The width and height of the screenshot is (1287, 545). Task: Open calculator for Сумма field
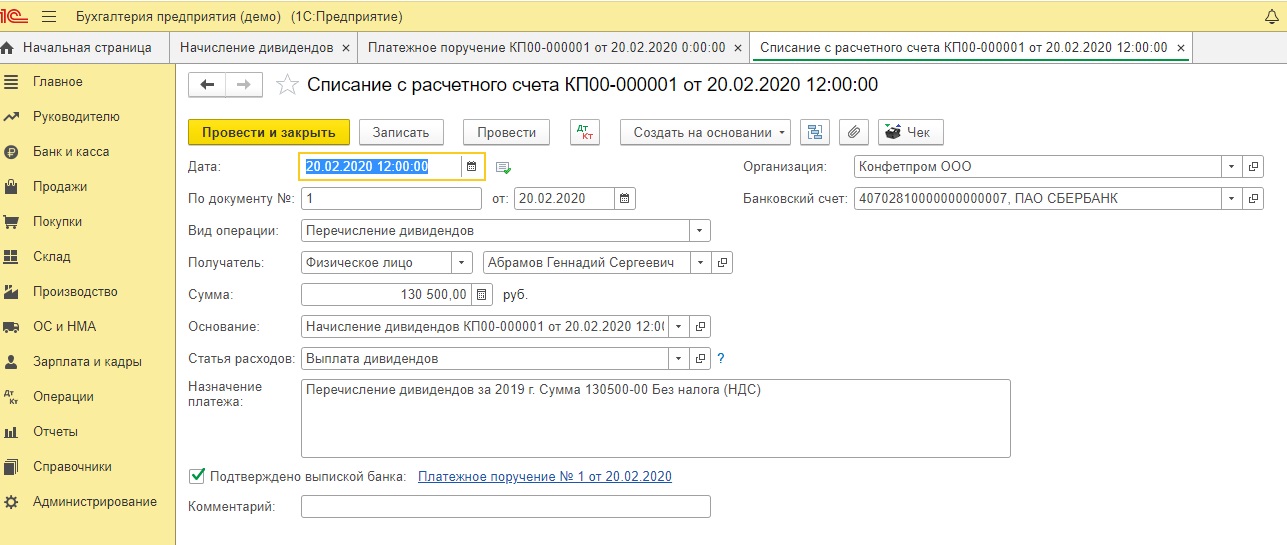483,295
